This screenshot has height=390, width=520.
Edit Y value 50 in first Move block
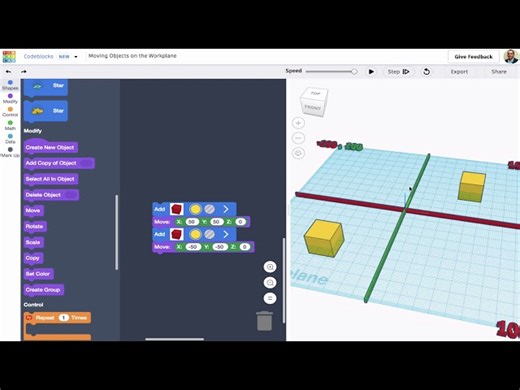click(216, 222)
